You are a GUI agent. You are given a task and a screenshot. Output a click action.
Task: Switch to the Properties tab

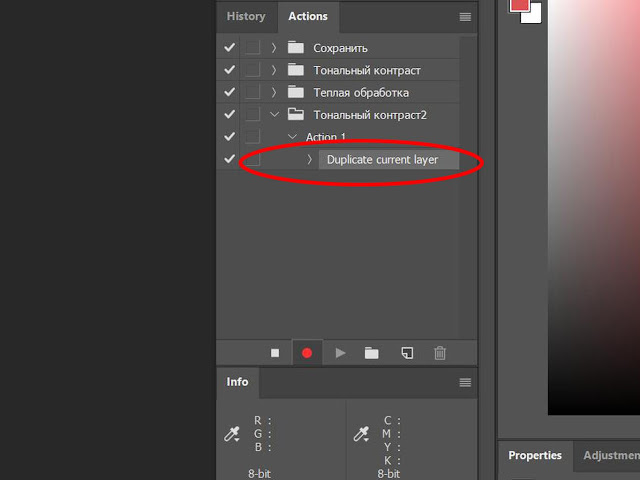535,455
